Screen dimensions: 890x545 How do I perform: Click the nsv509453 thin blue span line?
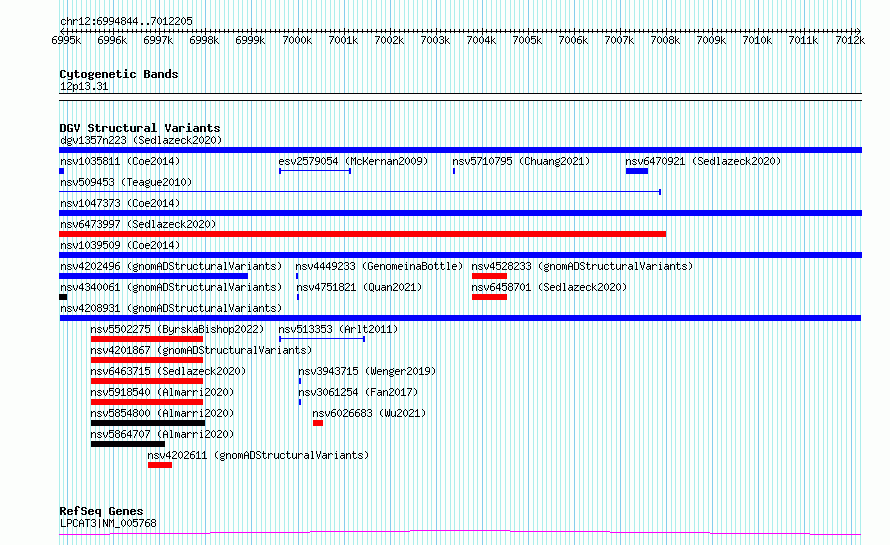coord(360,192)
